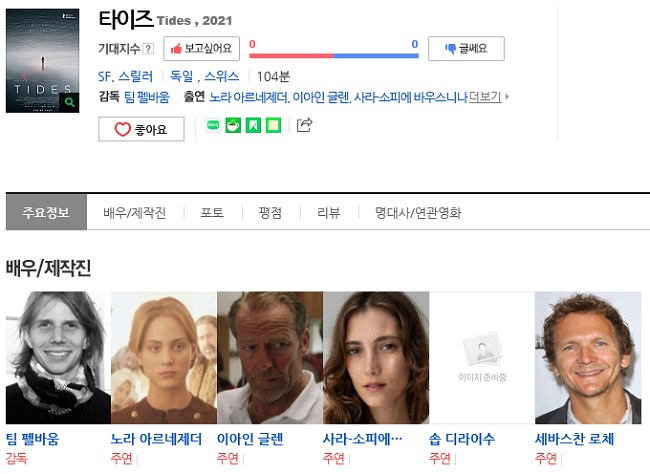650x474 pixels.
Task: Click the red-blue expectation index bar
Action: coord(334,56)
